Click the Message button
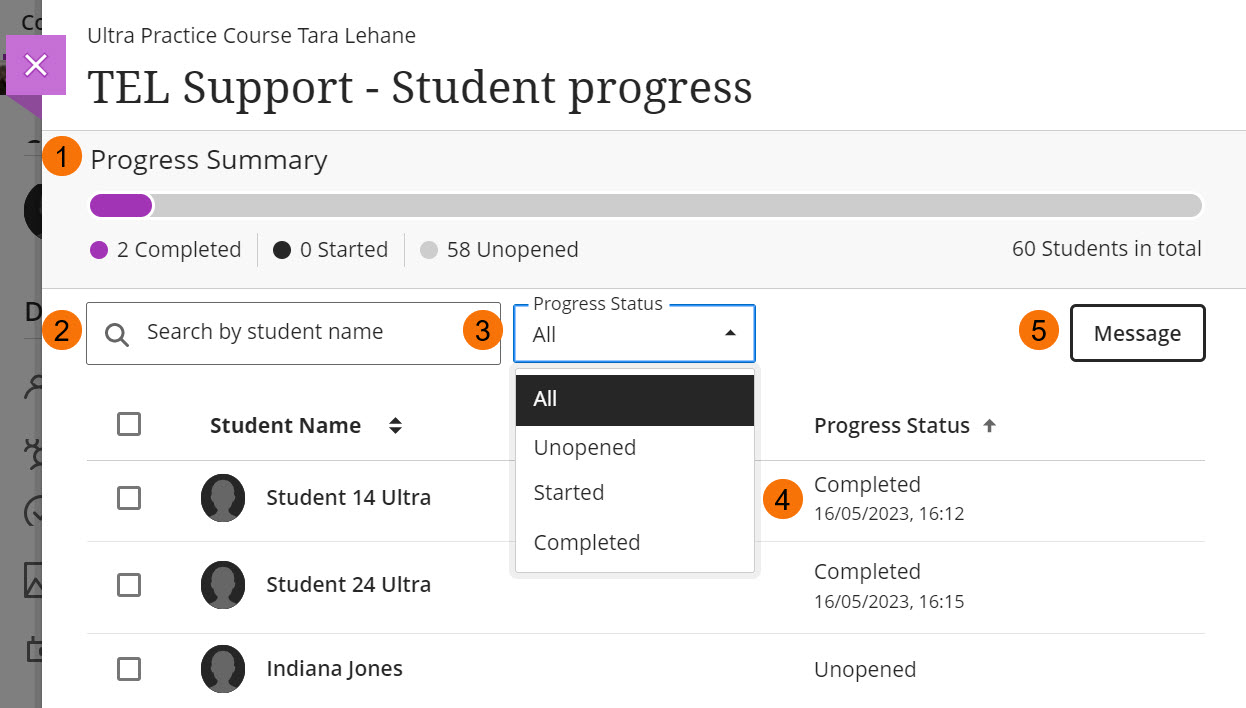 tap(1137, 332)
